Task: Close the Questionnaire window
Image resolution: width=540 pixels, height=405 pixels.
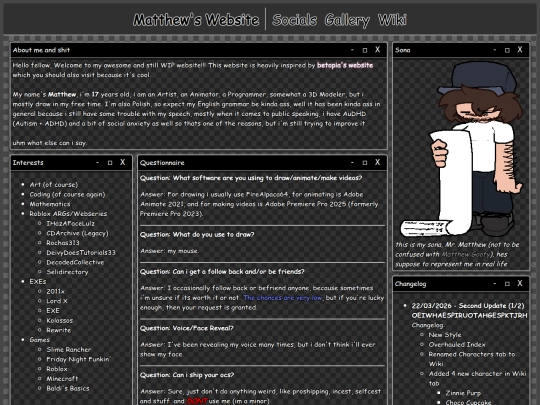Action: 377,163
